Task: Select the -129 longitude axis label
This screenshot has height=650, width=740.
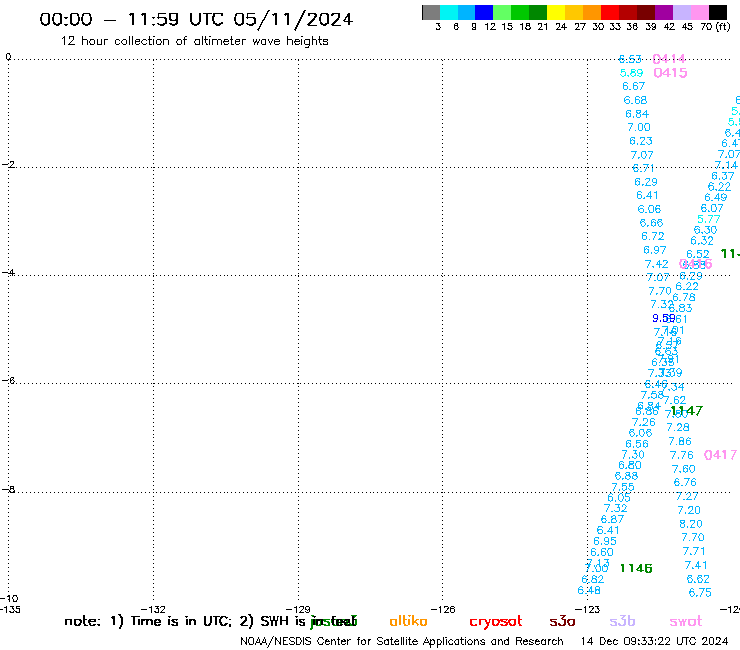Action: [x=298, y=609]
